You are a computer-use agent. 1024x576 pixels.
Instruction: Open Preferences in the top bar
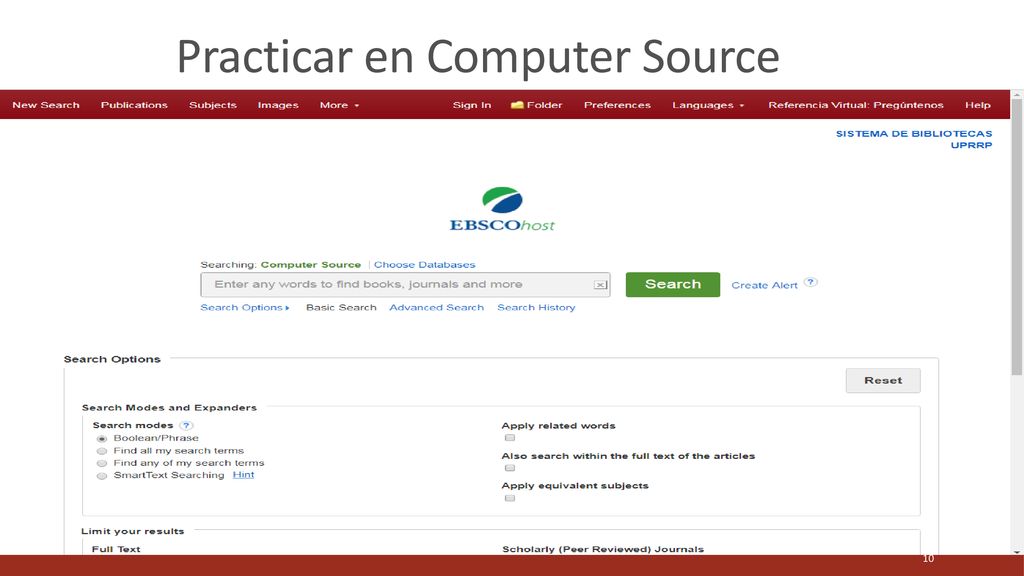[617, 104]
